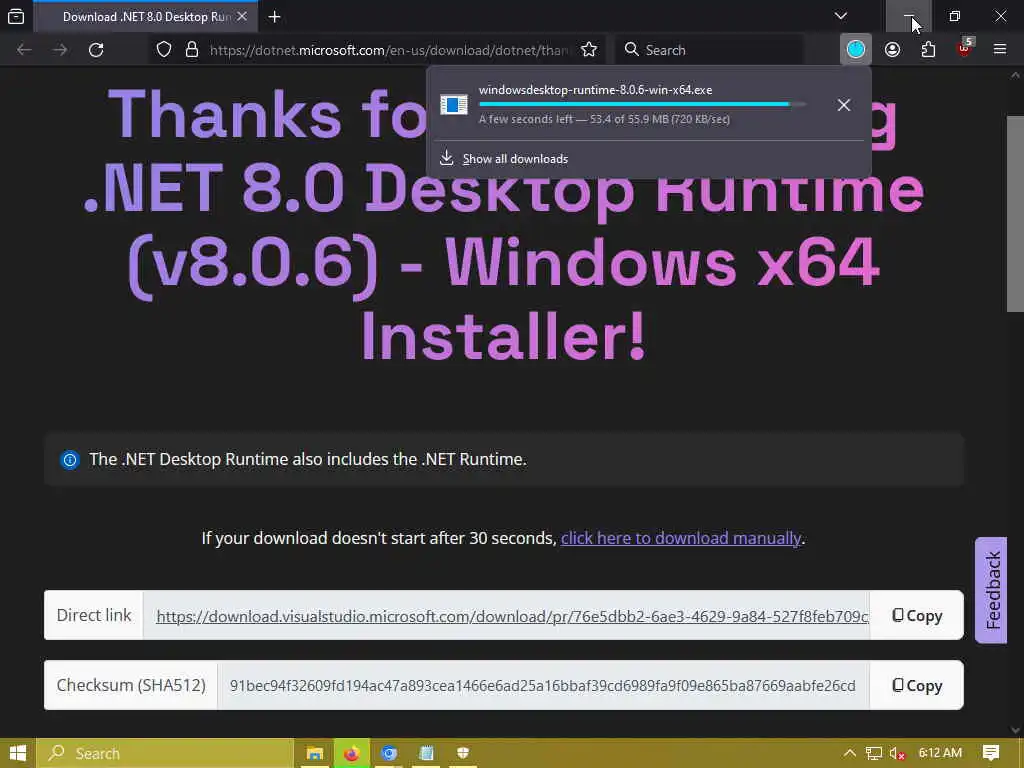Open the Windows Security shield taskbar icon
This screenshot has width=1024, height=768.
pos(463,753)
